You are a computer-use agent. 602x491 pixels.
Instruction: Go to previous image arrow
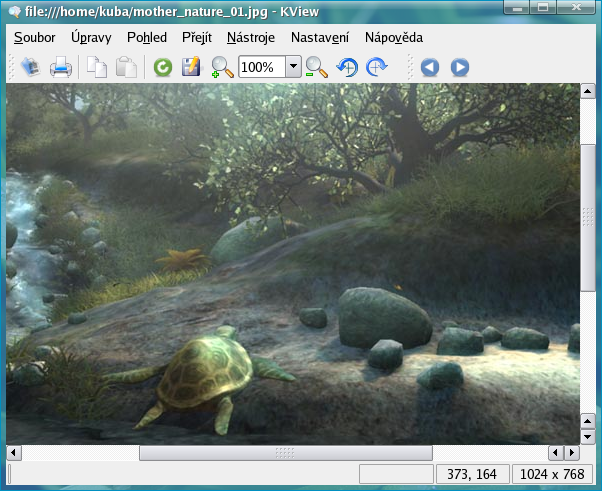point(430,67)
